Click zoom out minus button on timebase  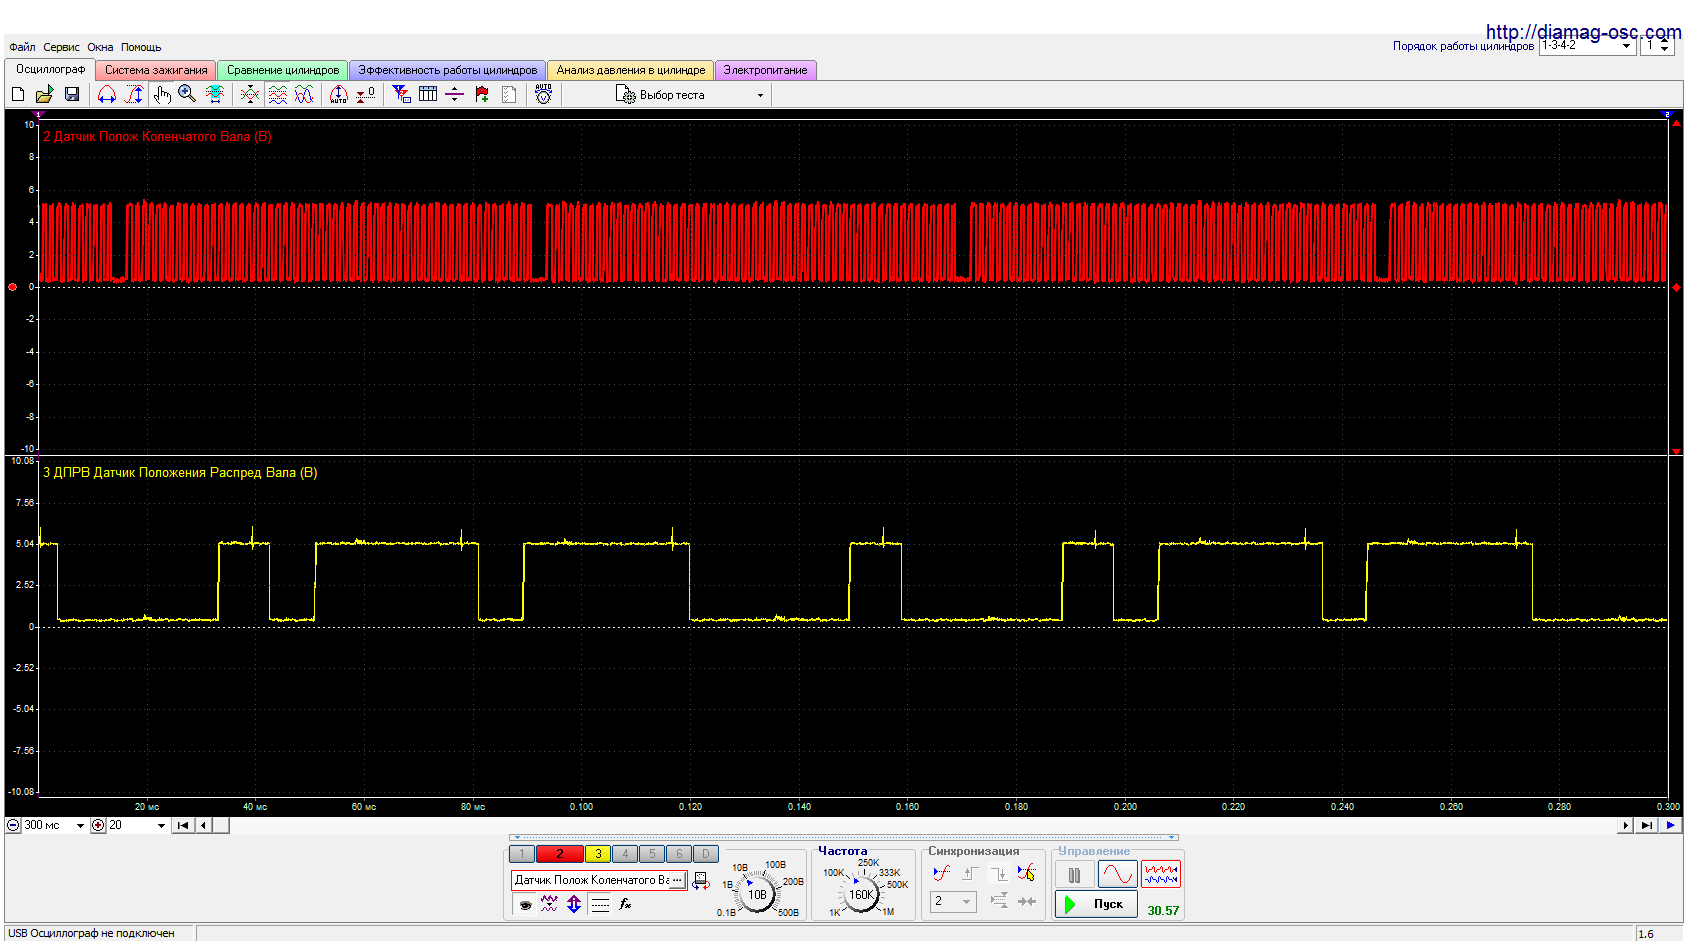tap(13, 826)
